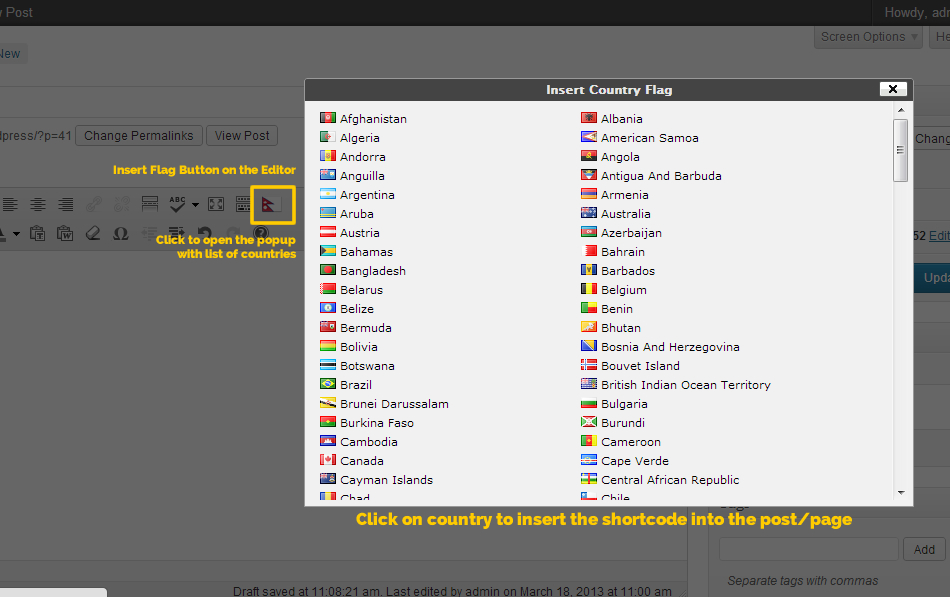Click the Unlink broken chain icon
Image resolution: width=950 pixels, height=597 pixels.
122,204
